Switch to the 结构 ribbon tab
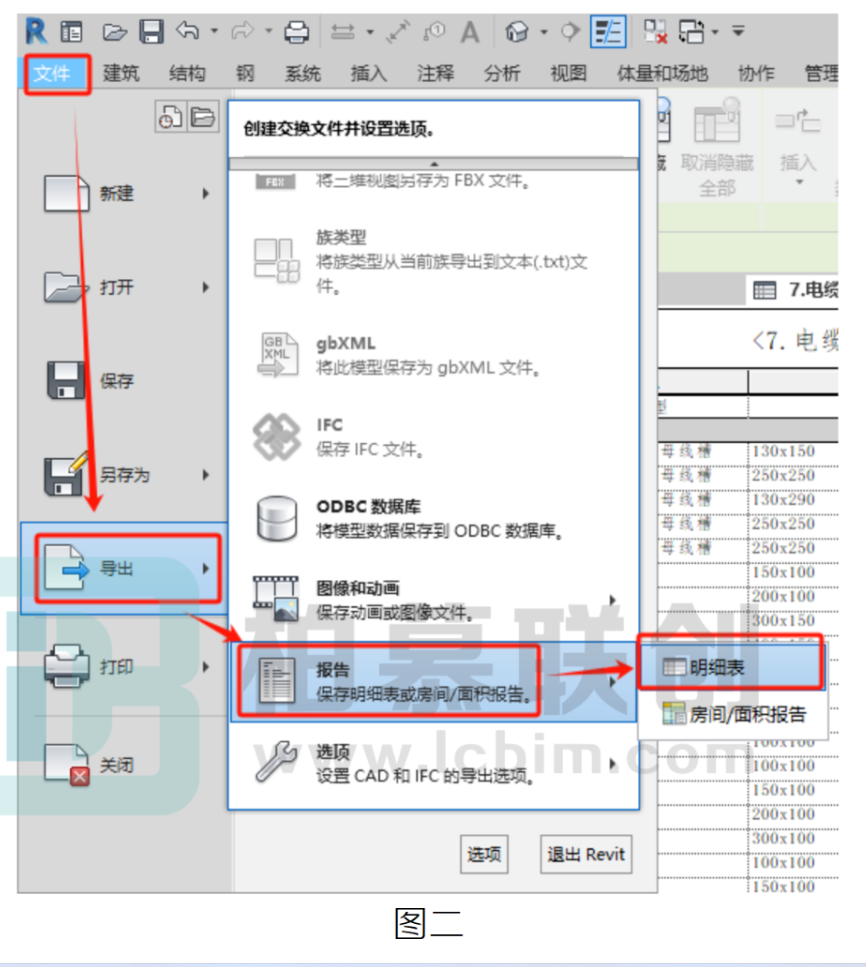Image resolution: width=866 pixels, height=967 pixels. 188,74
